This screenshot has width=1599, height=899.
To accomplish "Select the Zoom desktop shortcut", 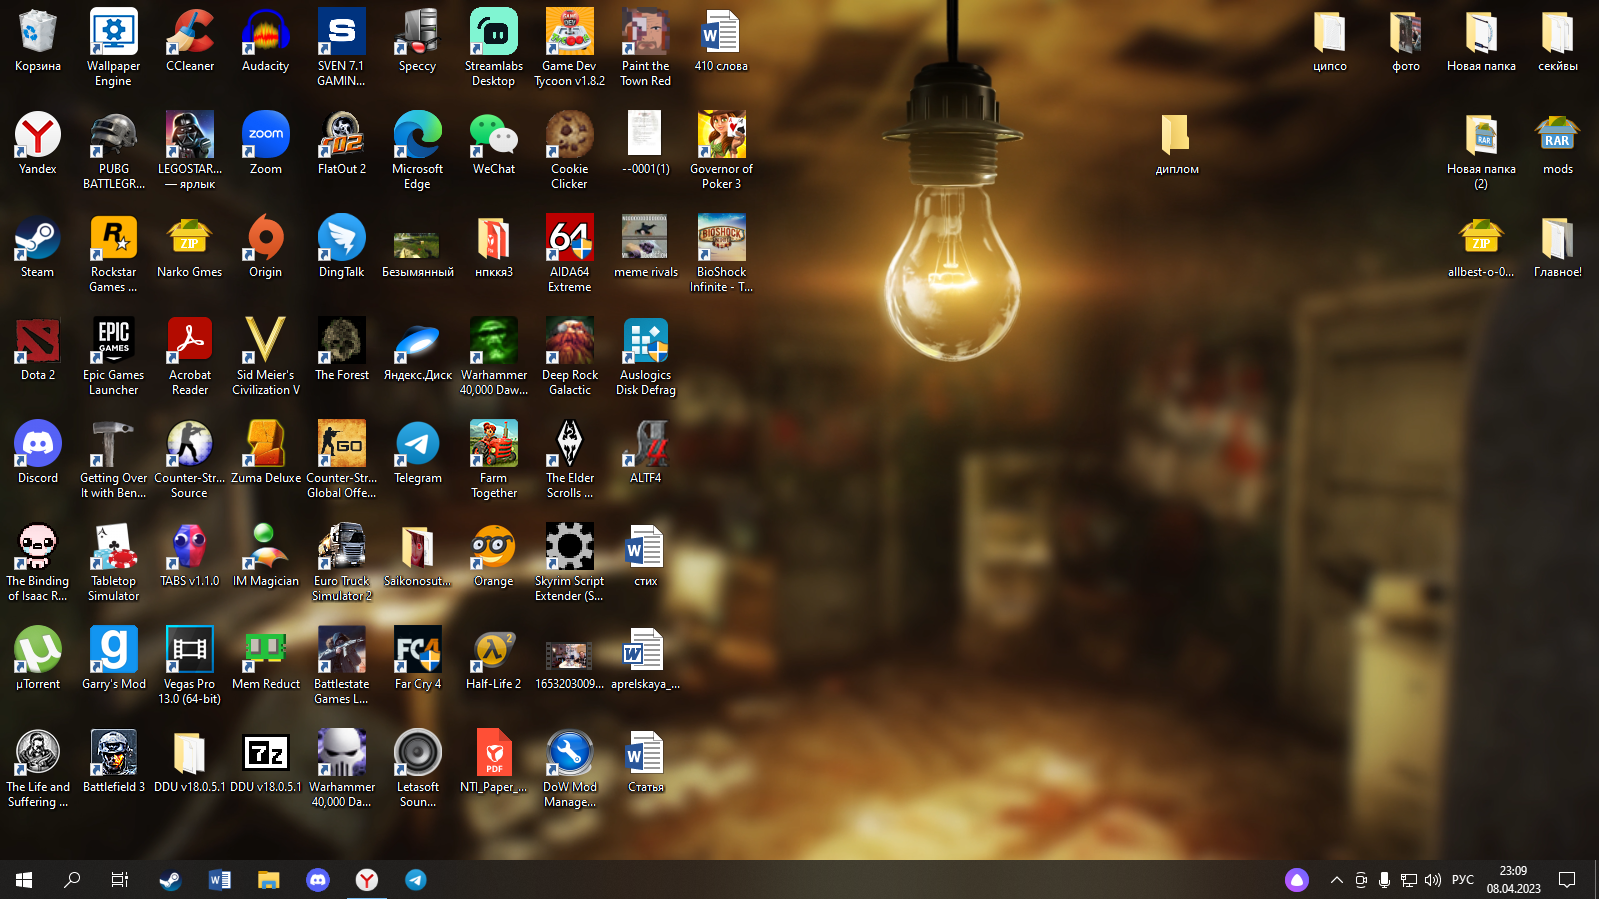I will (266, 143).
